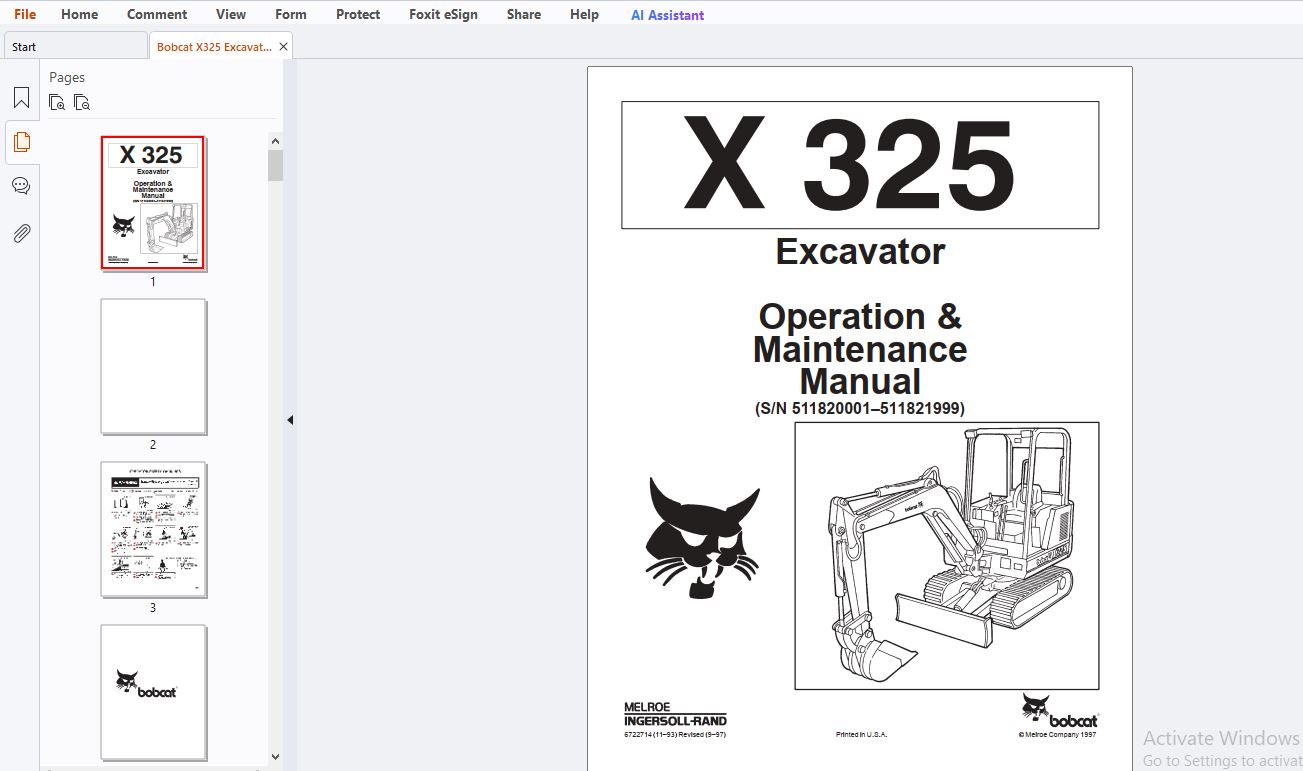Click the '6722714 (11–93) Revised (9–97)' text

(x=675, y=735)
